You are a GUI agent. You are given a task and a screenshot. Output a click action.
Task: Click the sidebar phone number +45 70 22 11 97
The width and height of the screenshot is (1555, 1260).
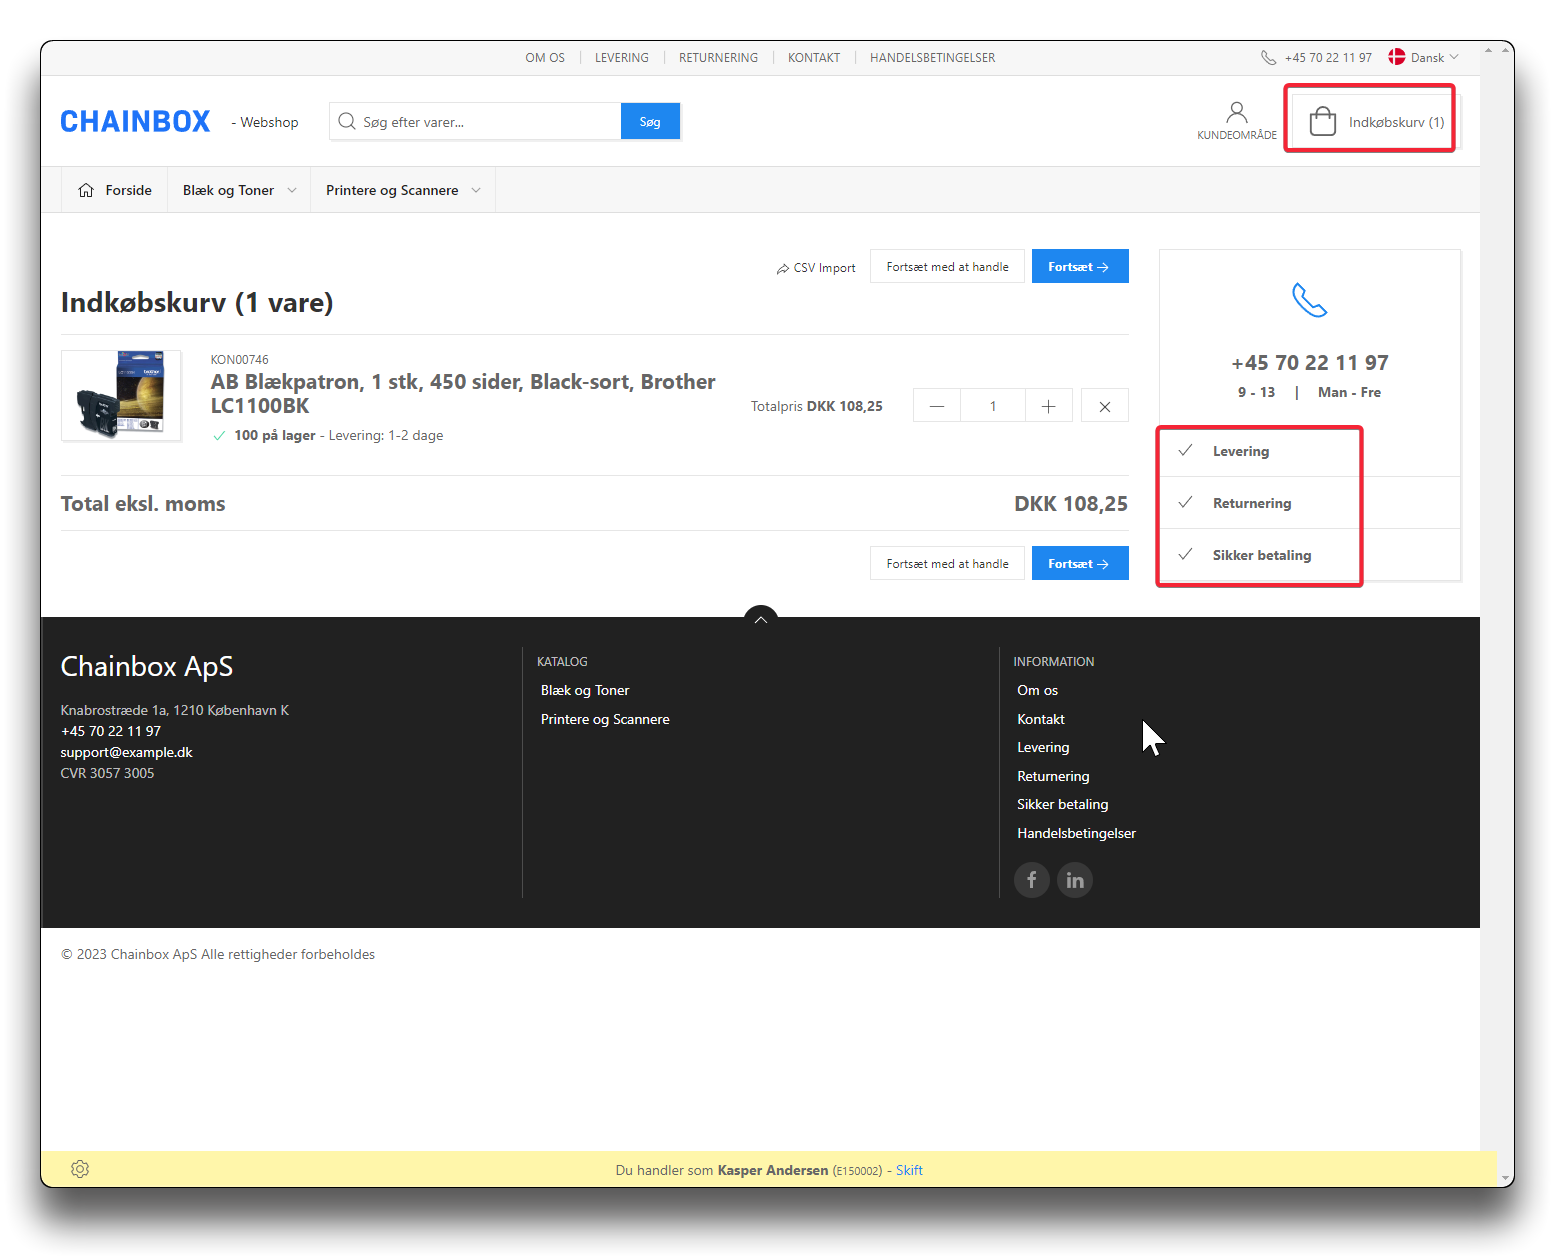point(1310,362)
